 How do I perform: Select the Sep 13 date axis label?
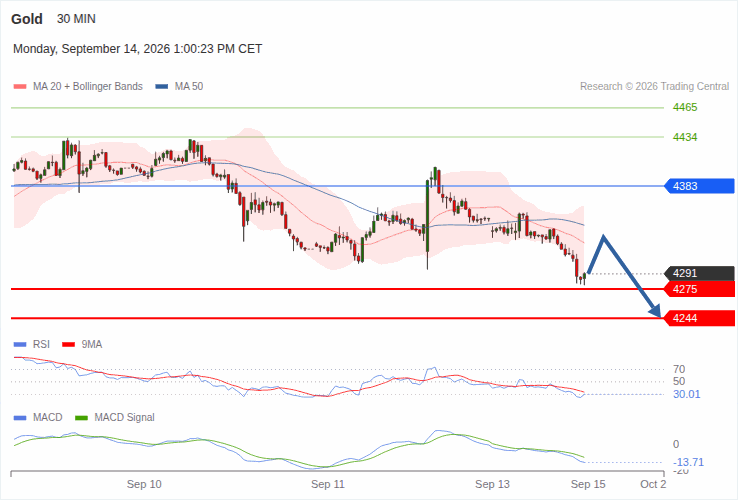click(x=492, y=484)
